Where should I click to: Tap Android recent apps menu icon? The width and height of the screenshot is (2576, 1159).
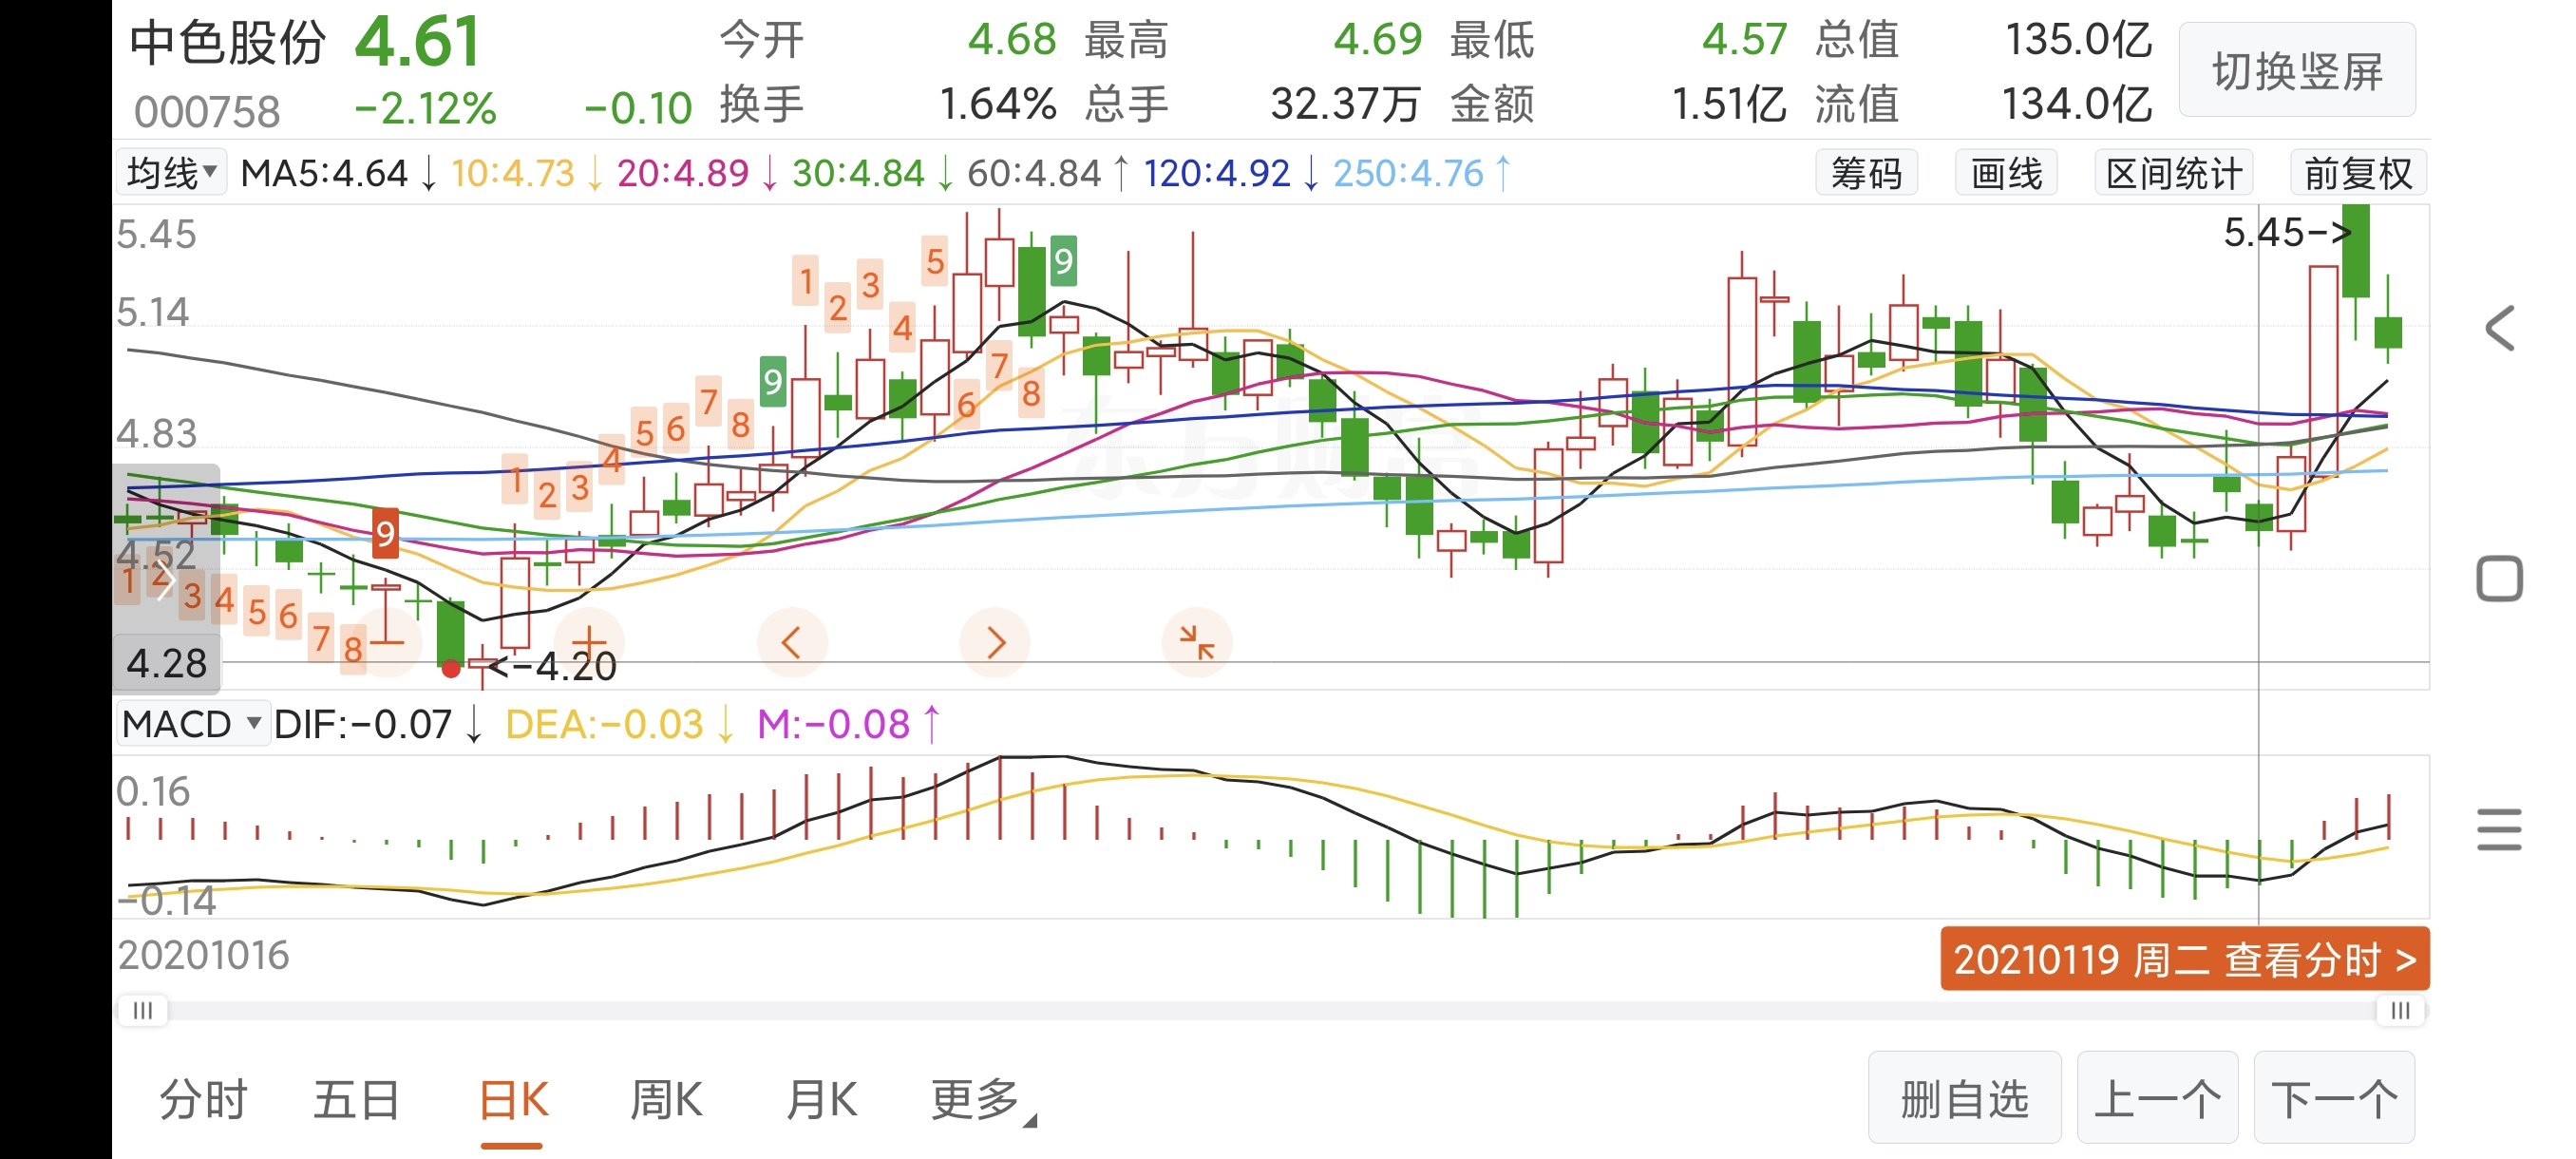[x=2499, y=829]
